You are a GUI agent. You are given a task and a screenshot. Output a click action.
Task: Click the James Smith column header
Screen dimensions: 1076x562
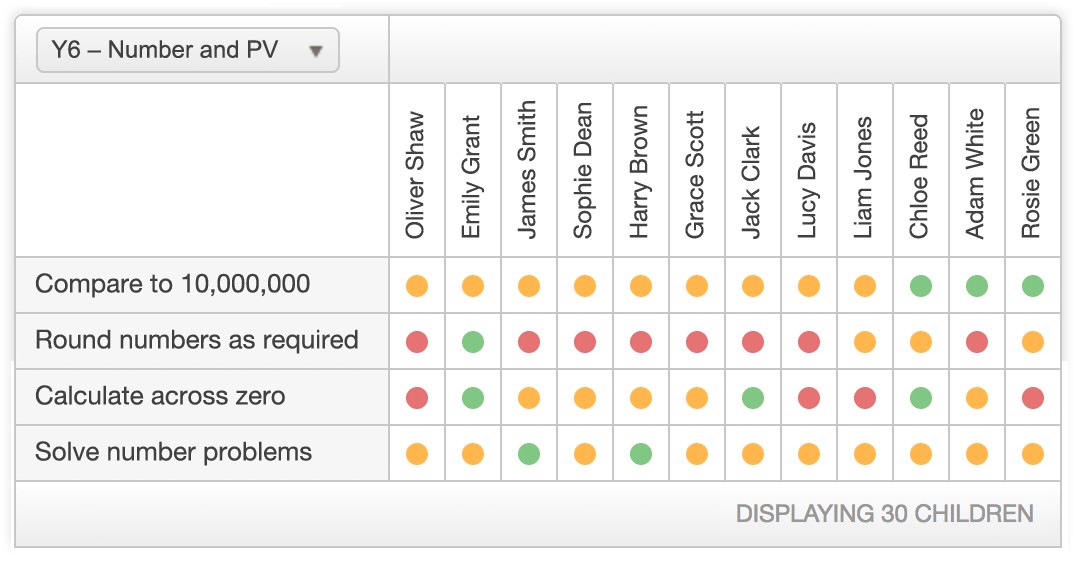pos(527,170)
